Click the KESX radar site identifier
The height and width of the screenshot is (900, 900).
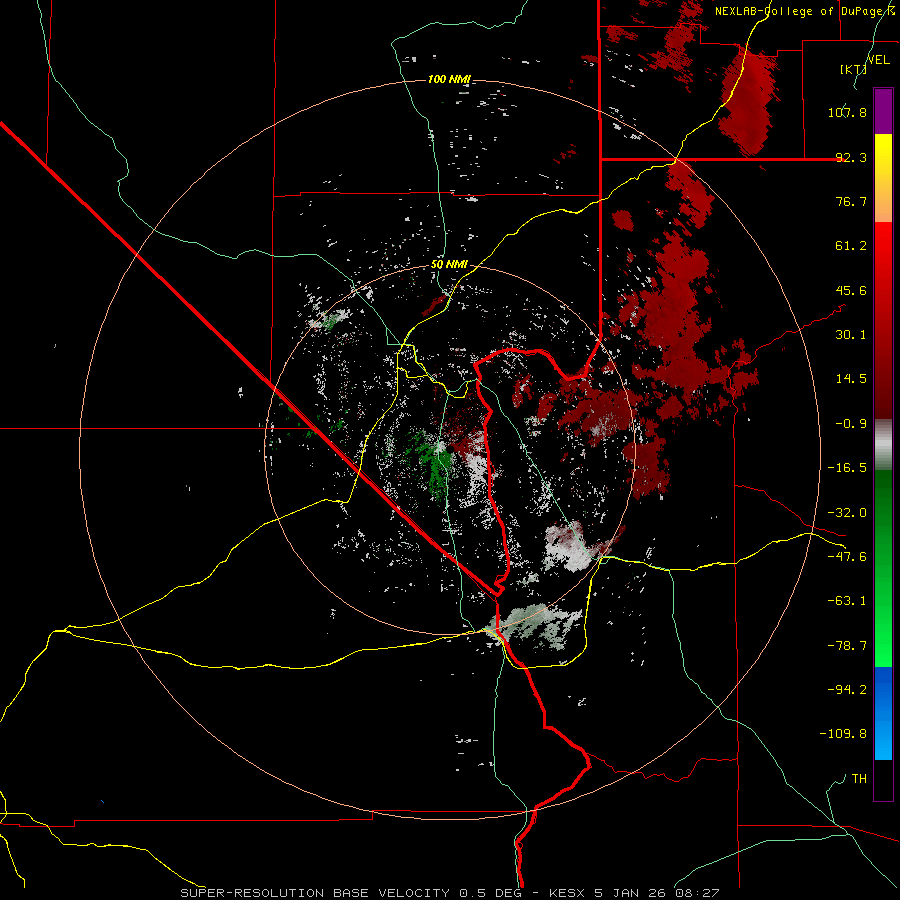click(569, 893)
